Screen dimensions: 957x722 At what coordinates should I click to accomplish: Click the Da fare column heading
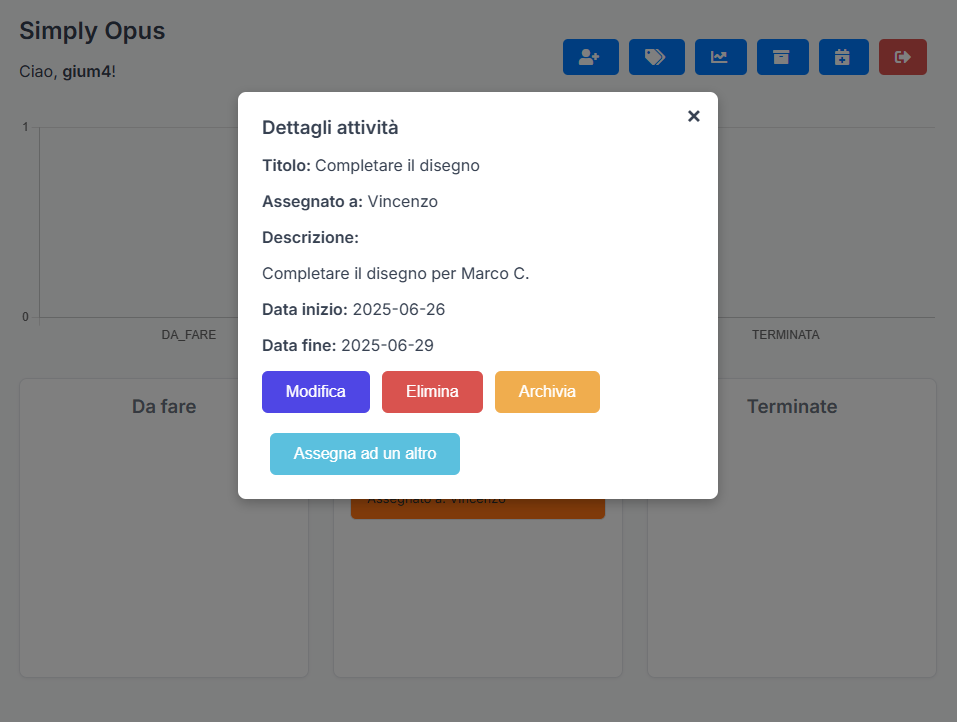[164, 406]
